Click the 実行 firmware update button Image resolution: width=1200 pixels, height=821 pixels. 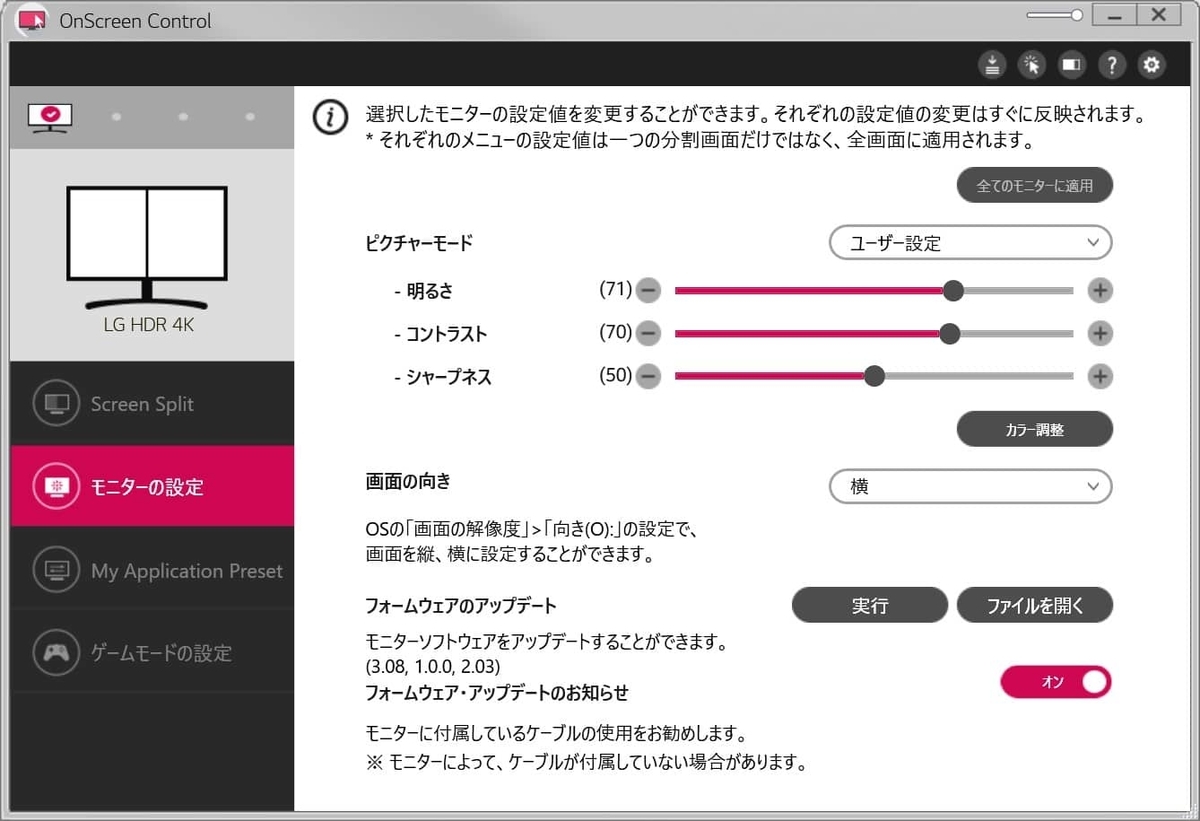point(870,605)
